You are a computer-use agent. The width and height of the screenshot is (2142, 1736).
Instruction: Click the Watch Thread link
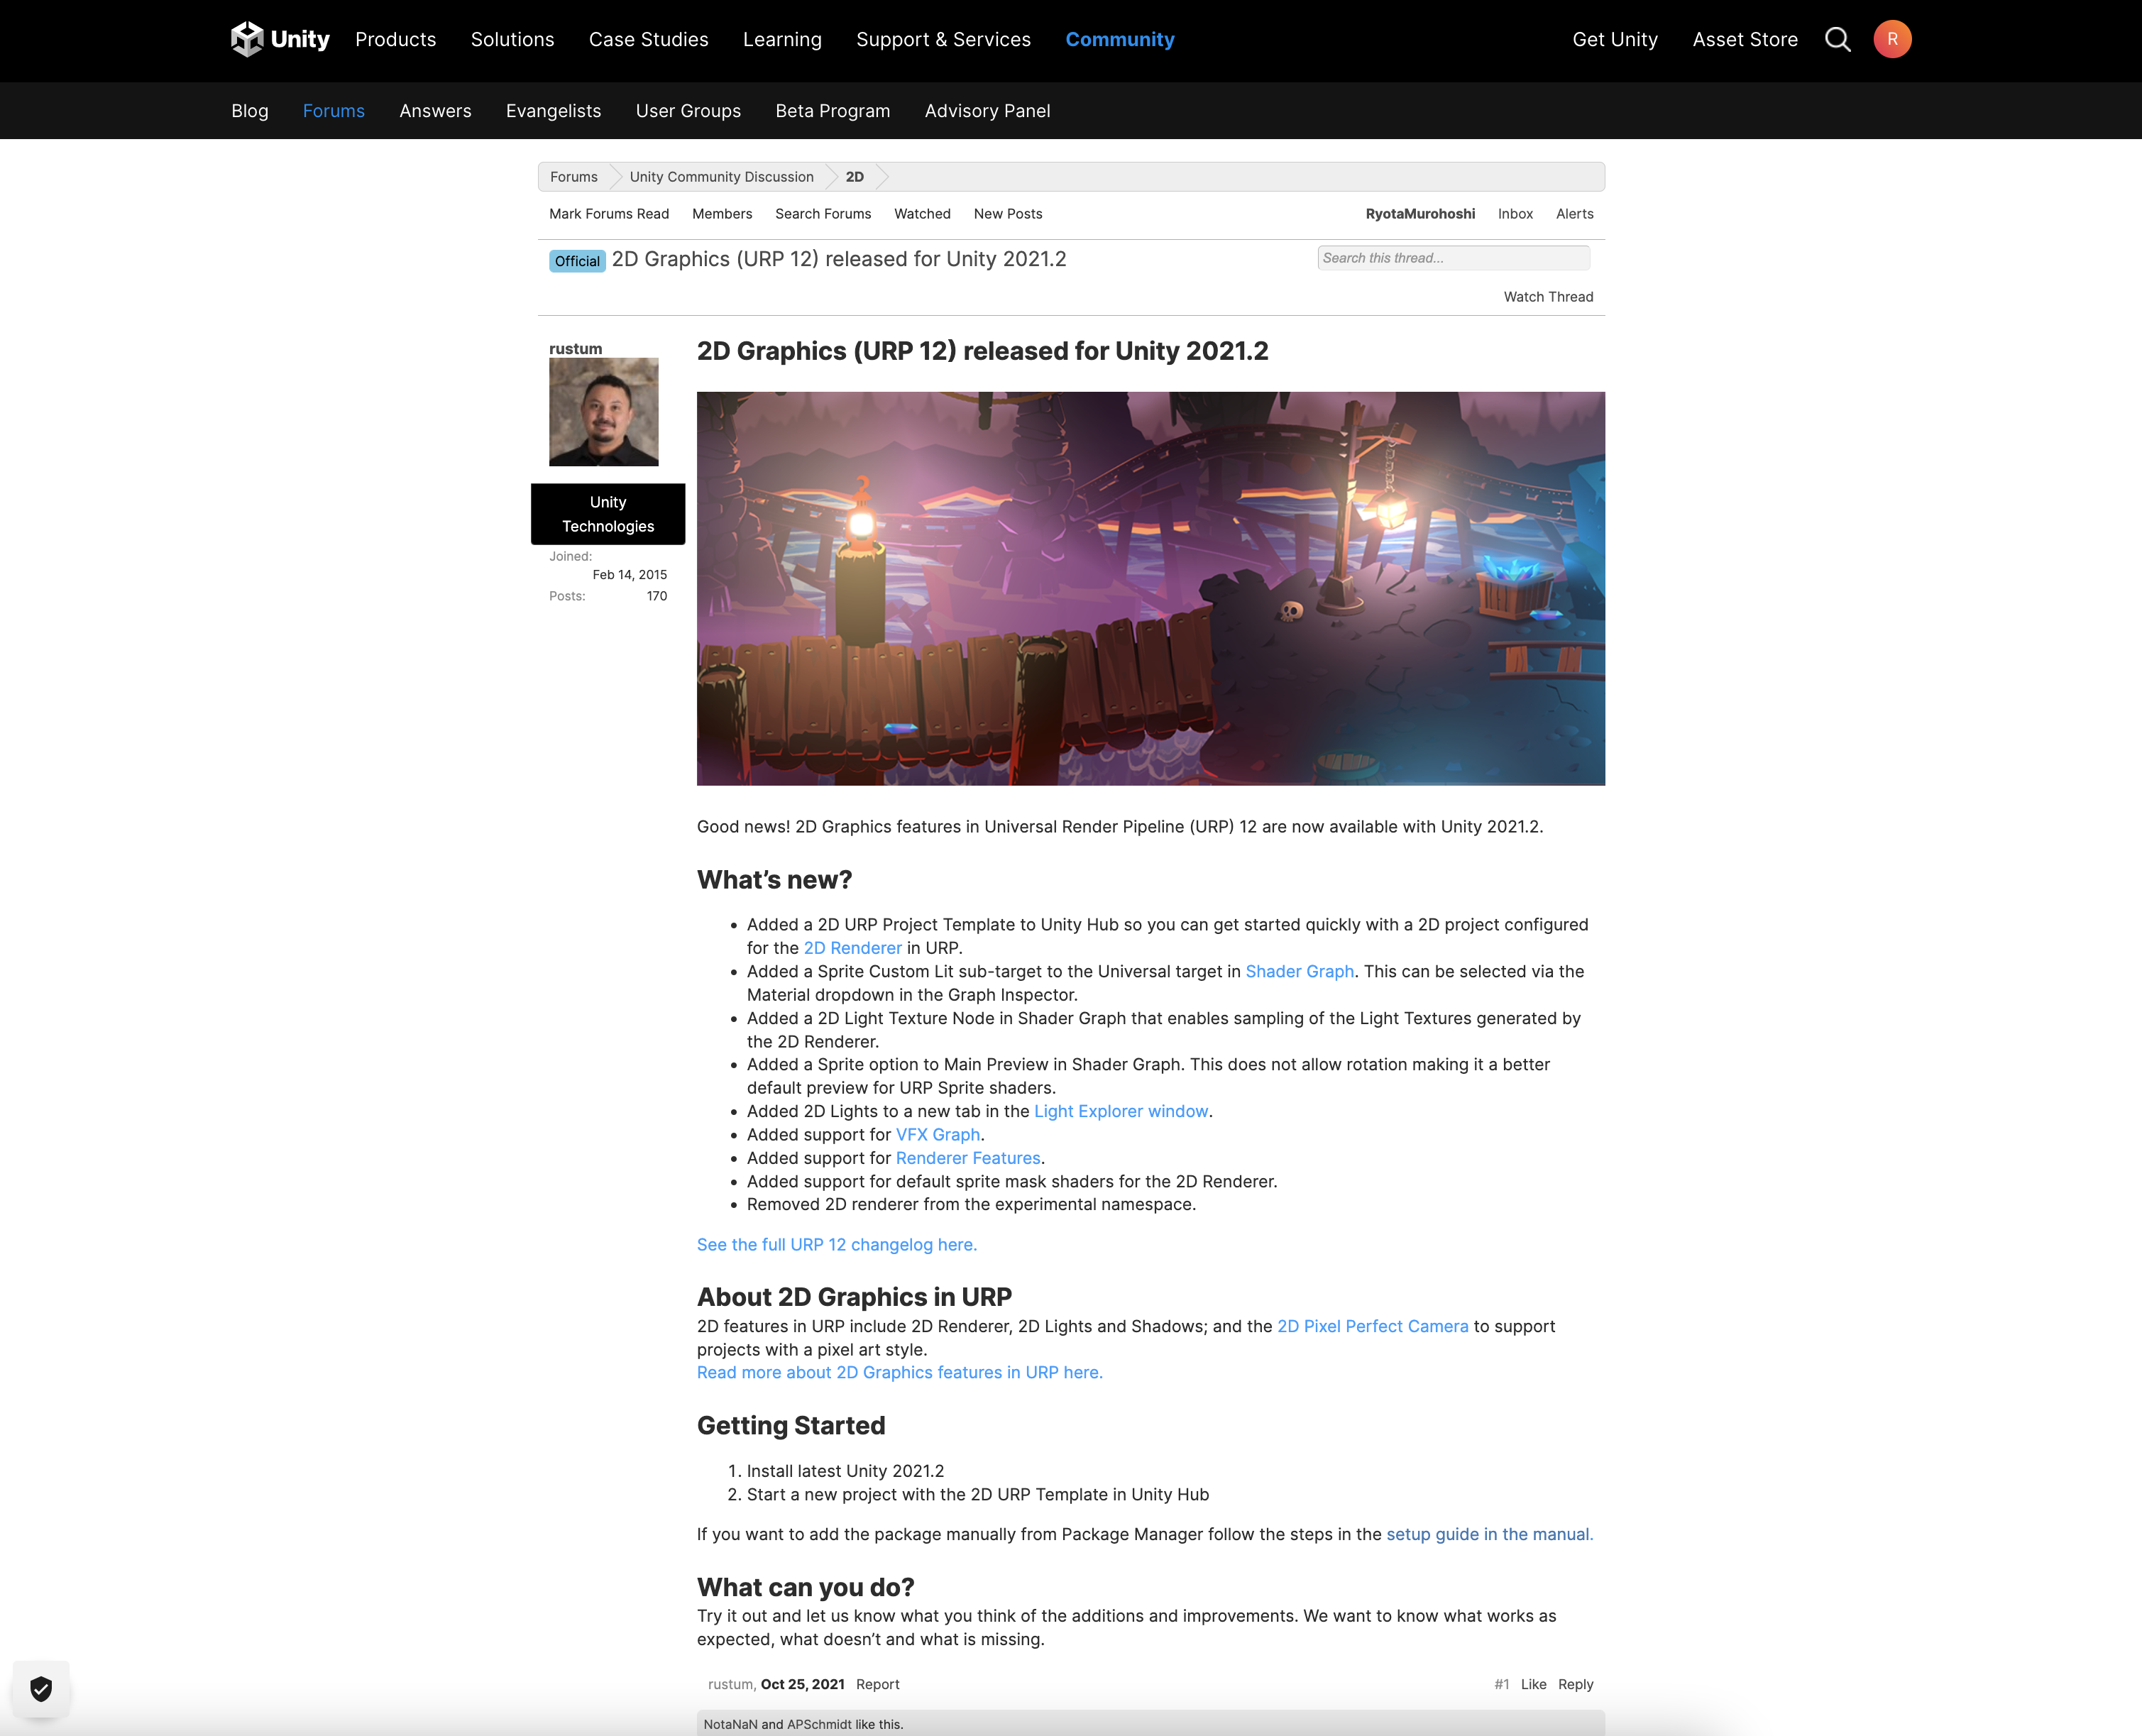(1547, 297)
